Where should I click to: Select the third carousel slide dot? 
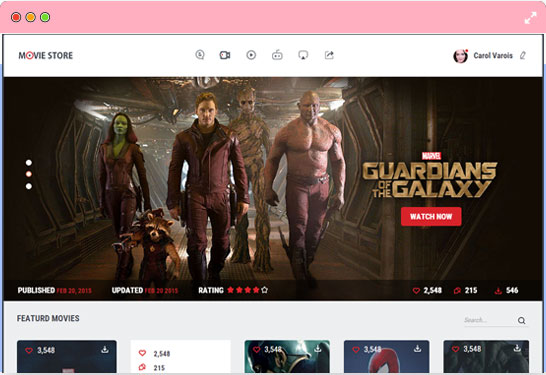pos(29,186)
